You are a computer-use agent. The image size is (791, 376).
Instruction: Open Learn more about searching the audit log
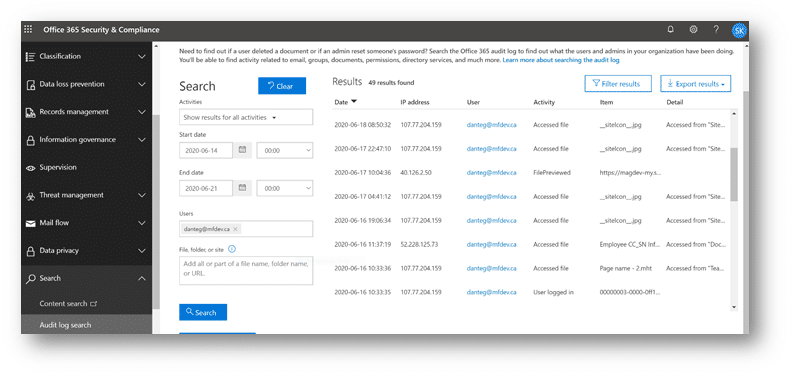click(561, 60)
